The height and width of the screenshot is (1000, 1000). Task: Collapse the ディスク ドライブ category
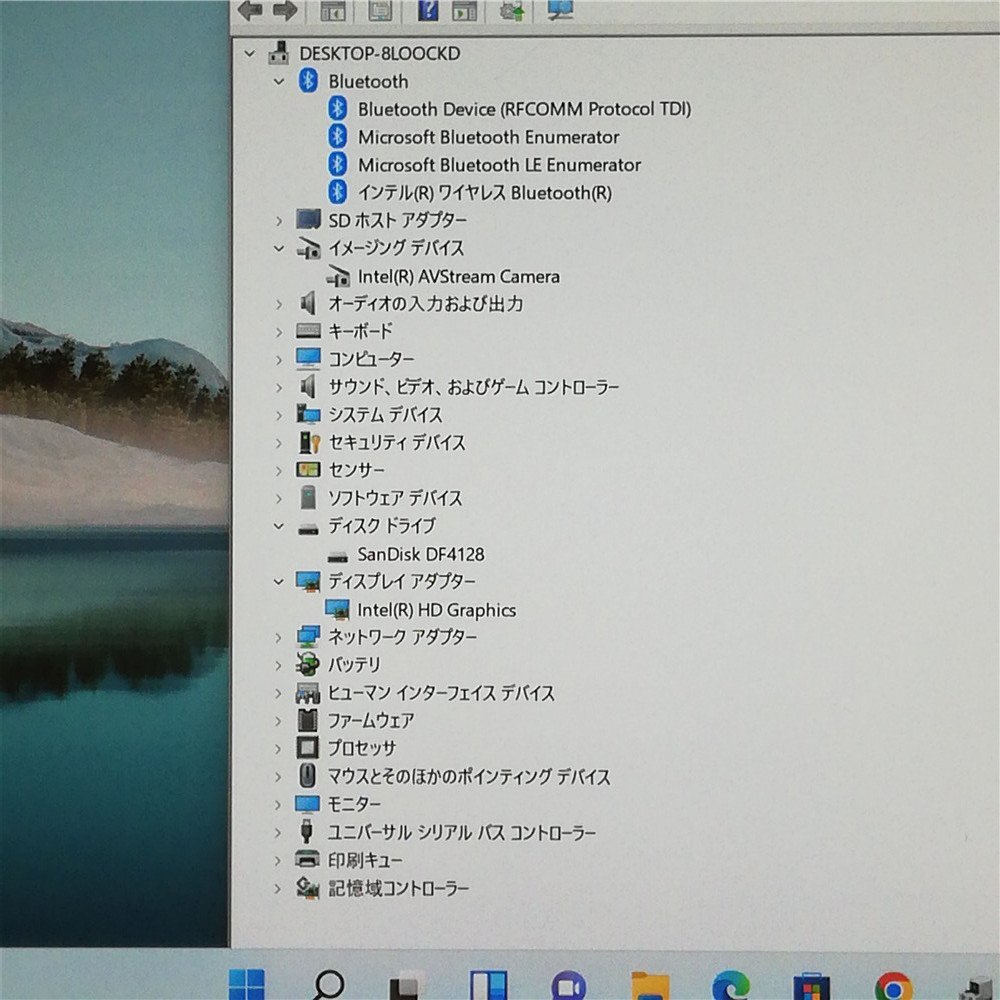pos(280,525)
